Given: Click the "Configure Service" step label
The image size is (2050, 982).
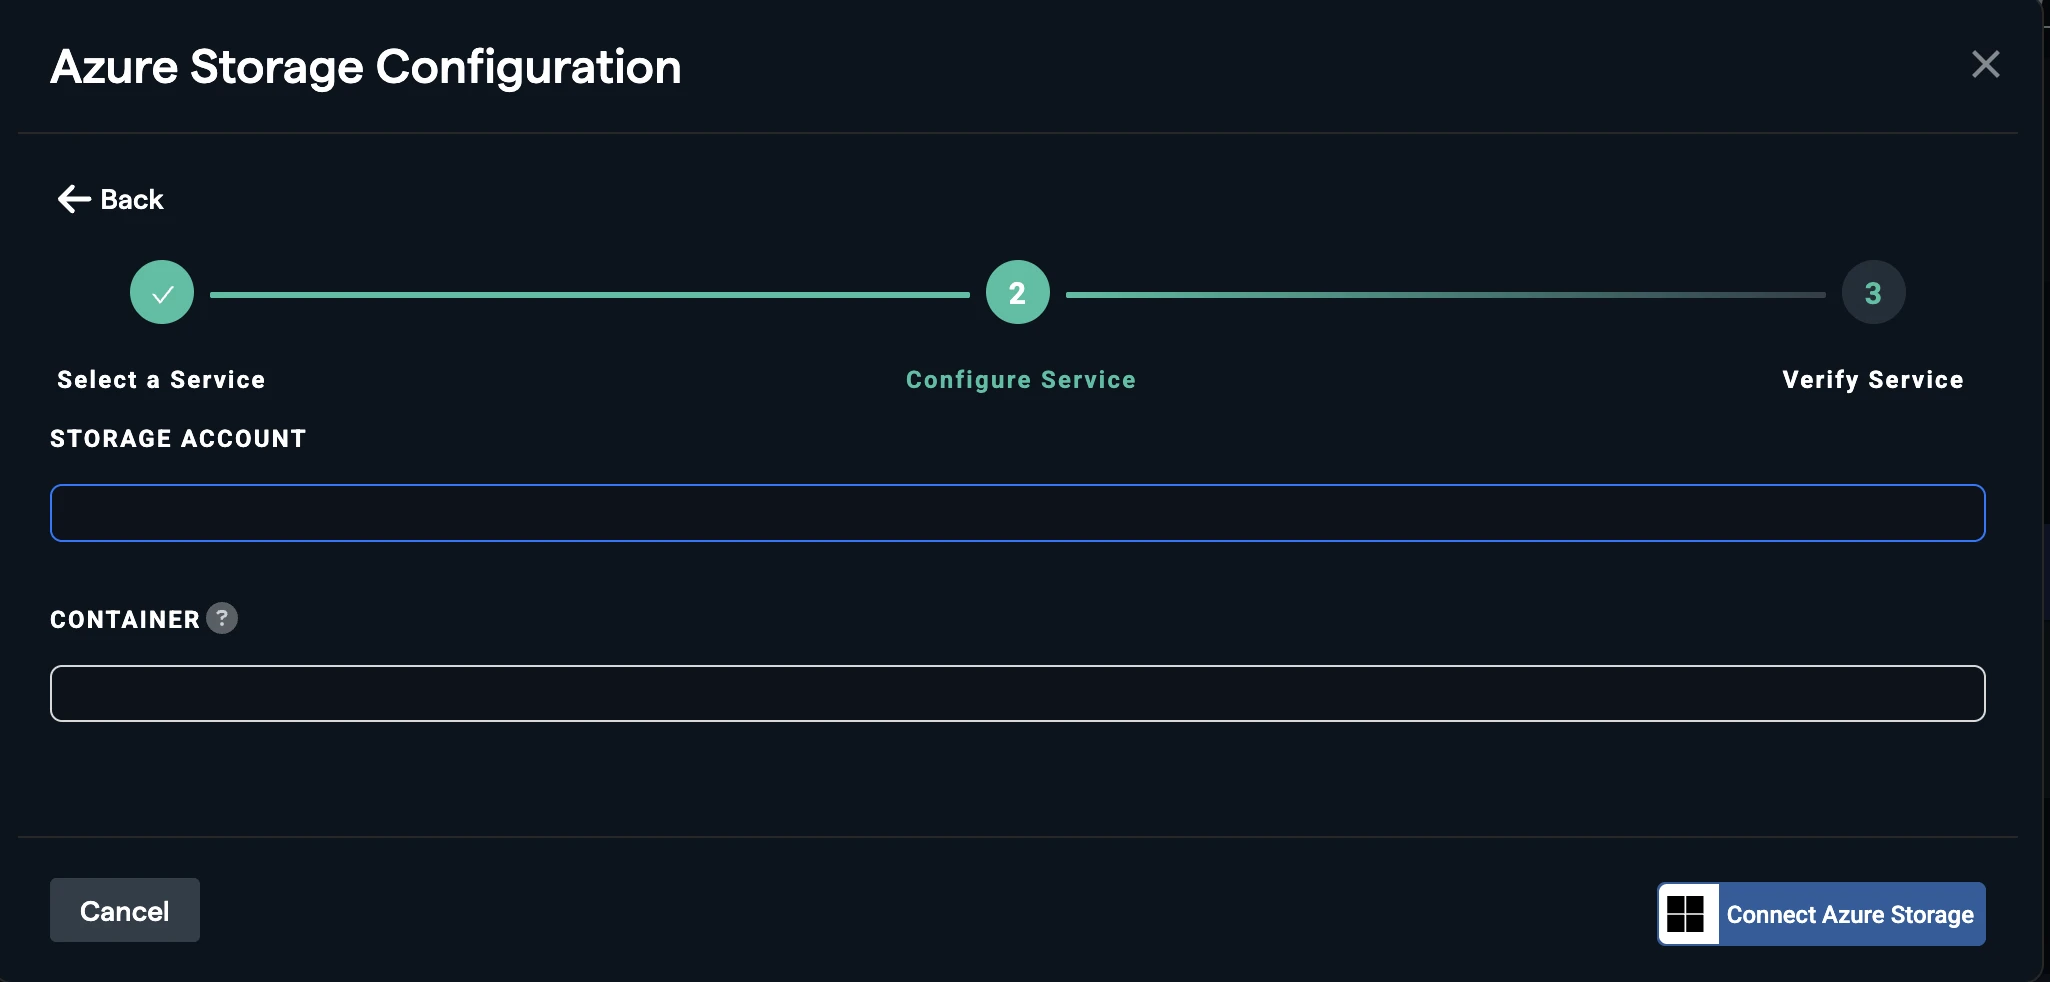Looking at the screenshot, I should click(x=1020, y=380).
